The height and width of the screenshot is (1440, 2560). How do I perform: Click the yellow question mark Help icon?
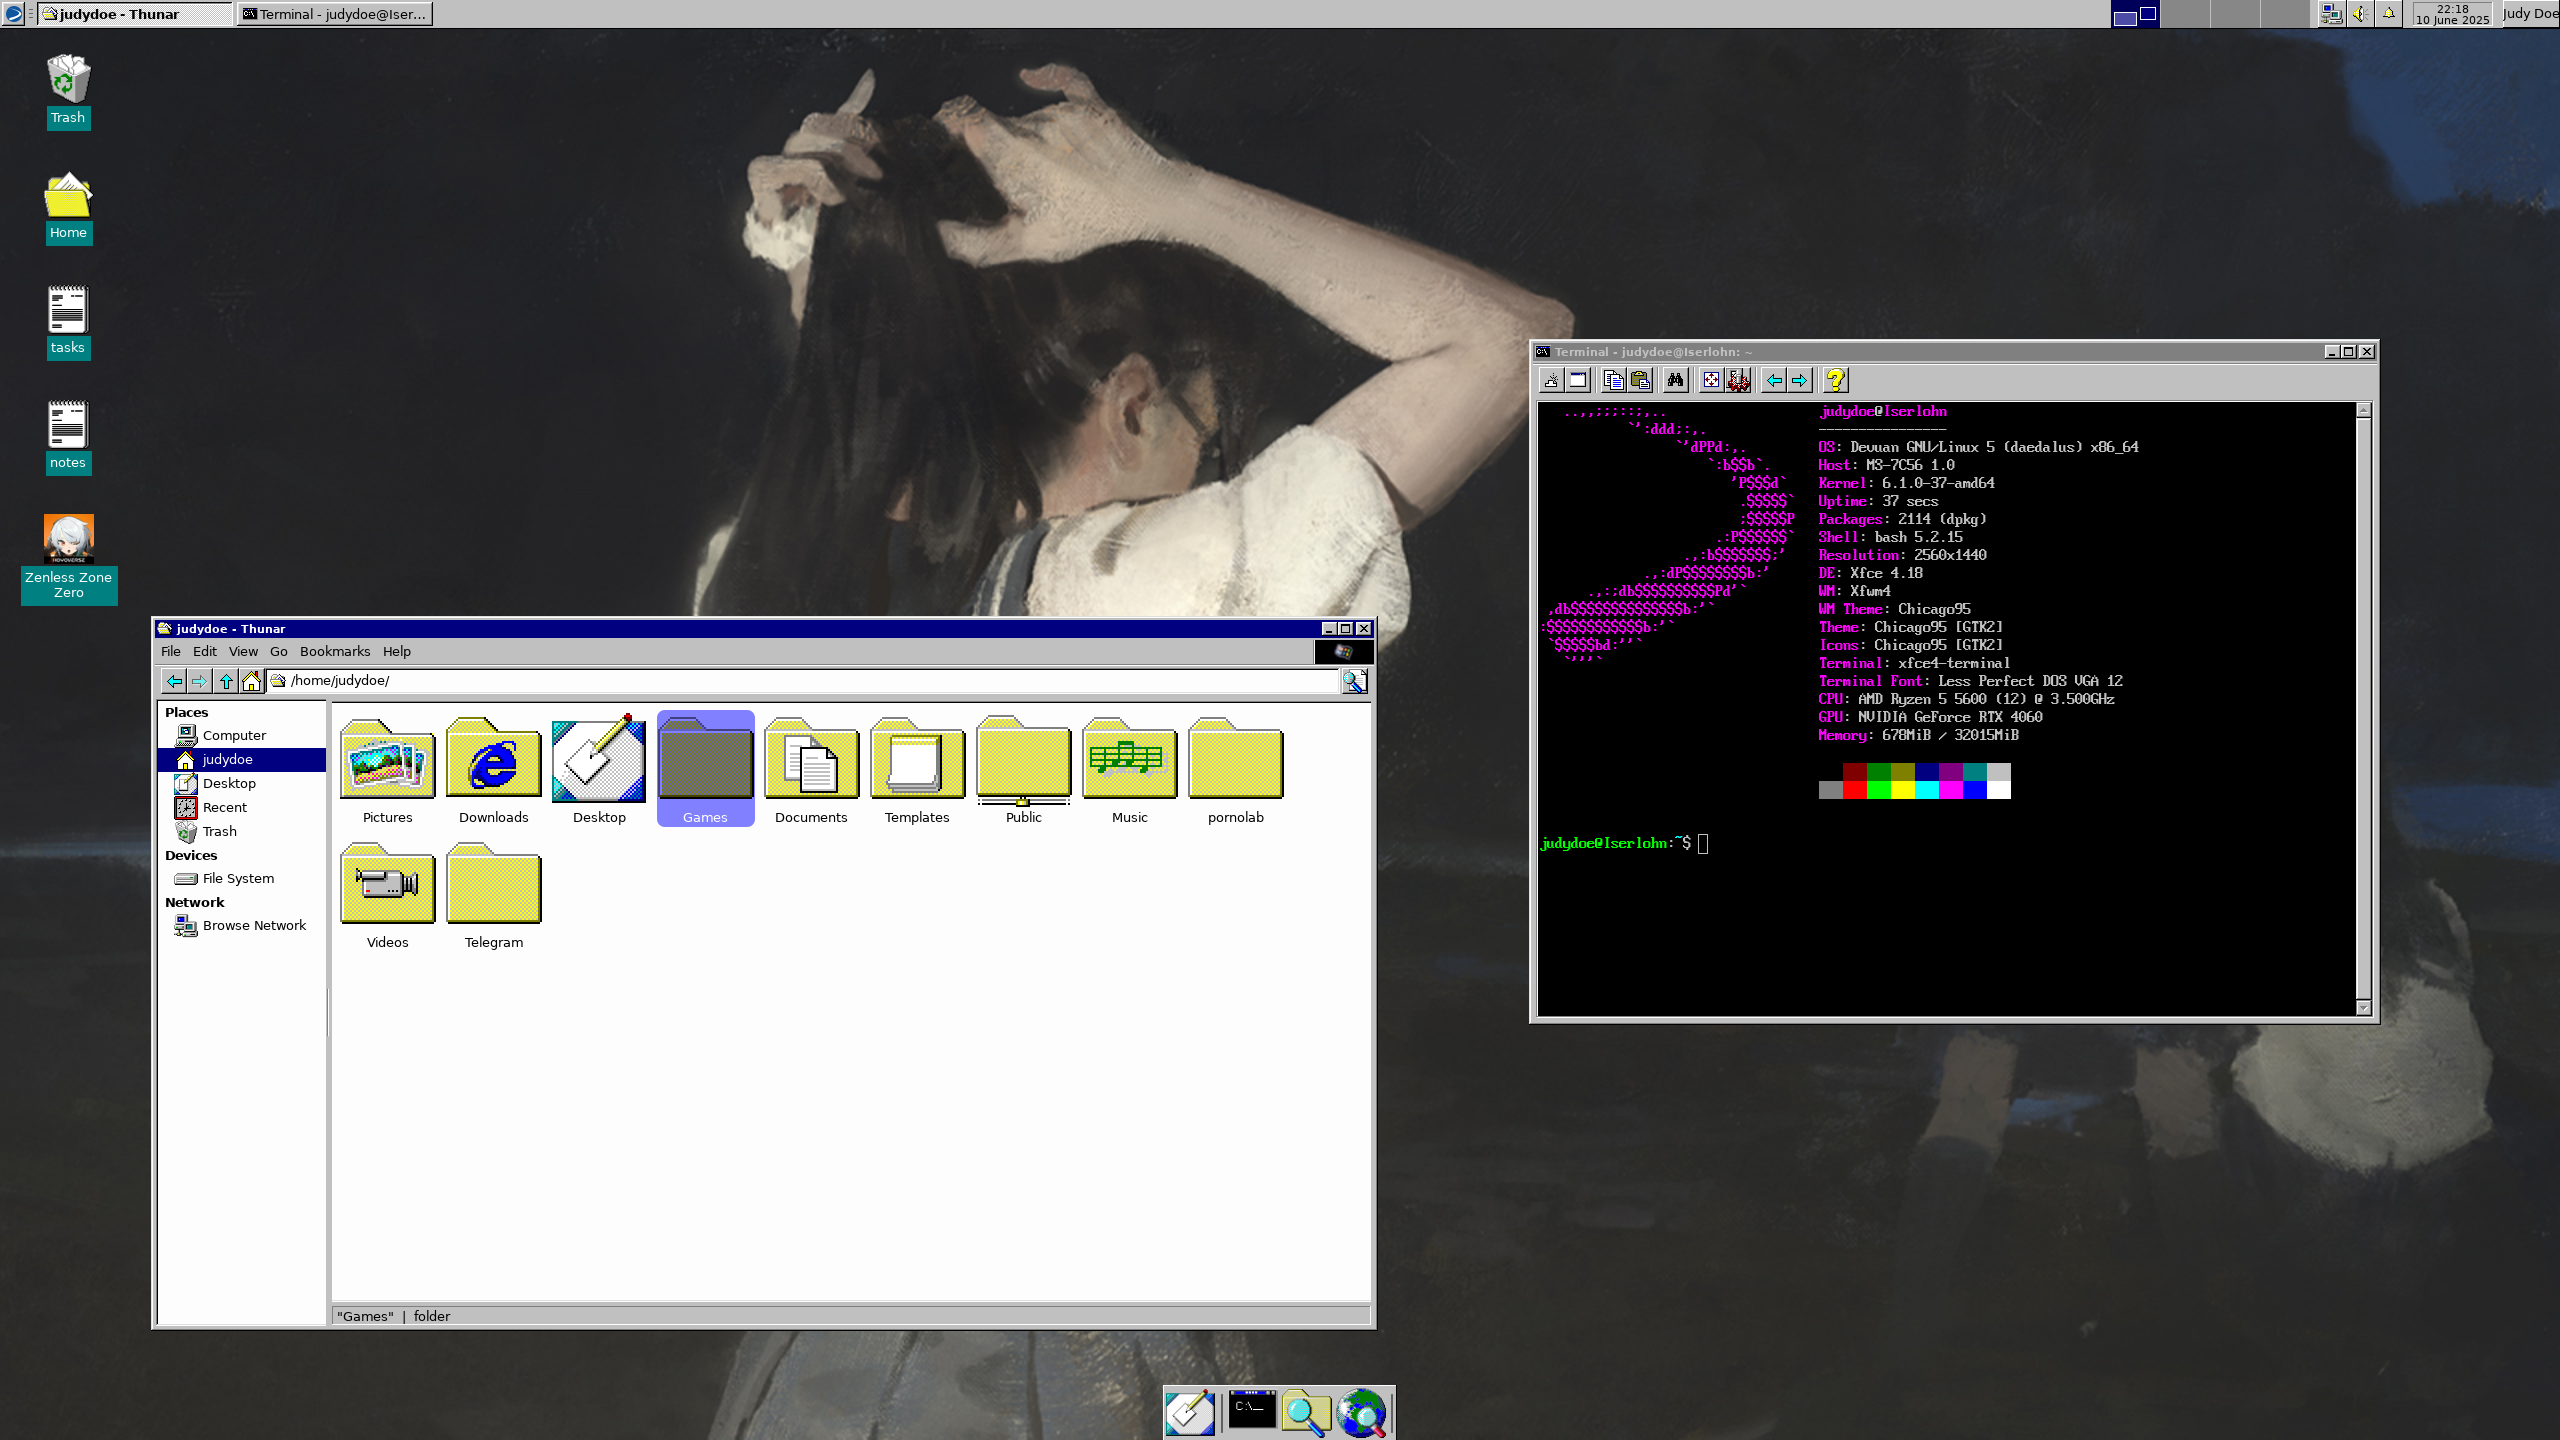1835,380
